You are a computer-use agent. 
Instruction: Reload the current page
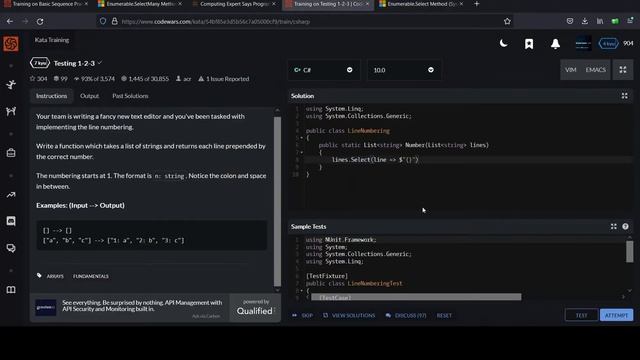click(x=40, y=21)
